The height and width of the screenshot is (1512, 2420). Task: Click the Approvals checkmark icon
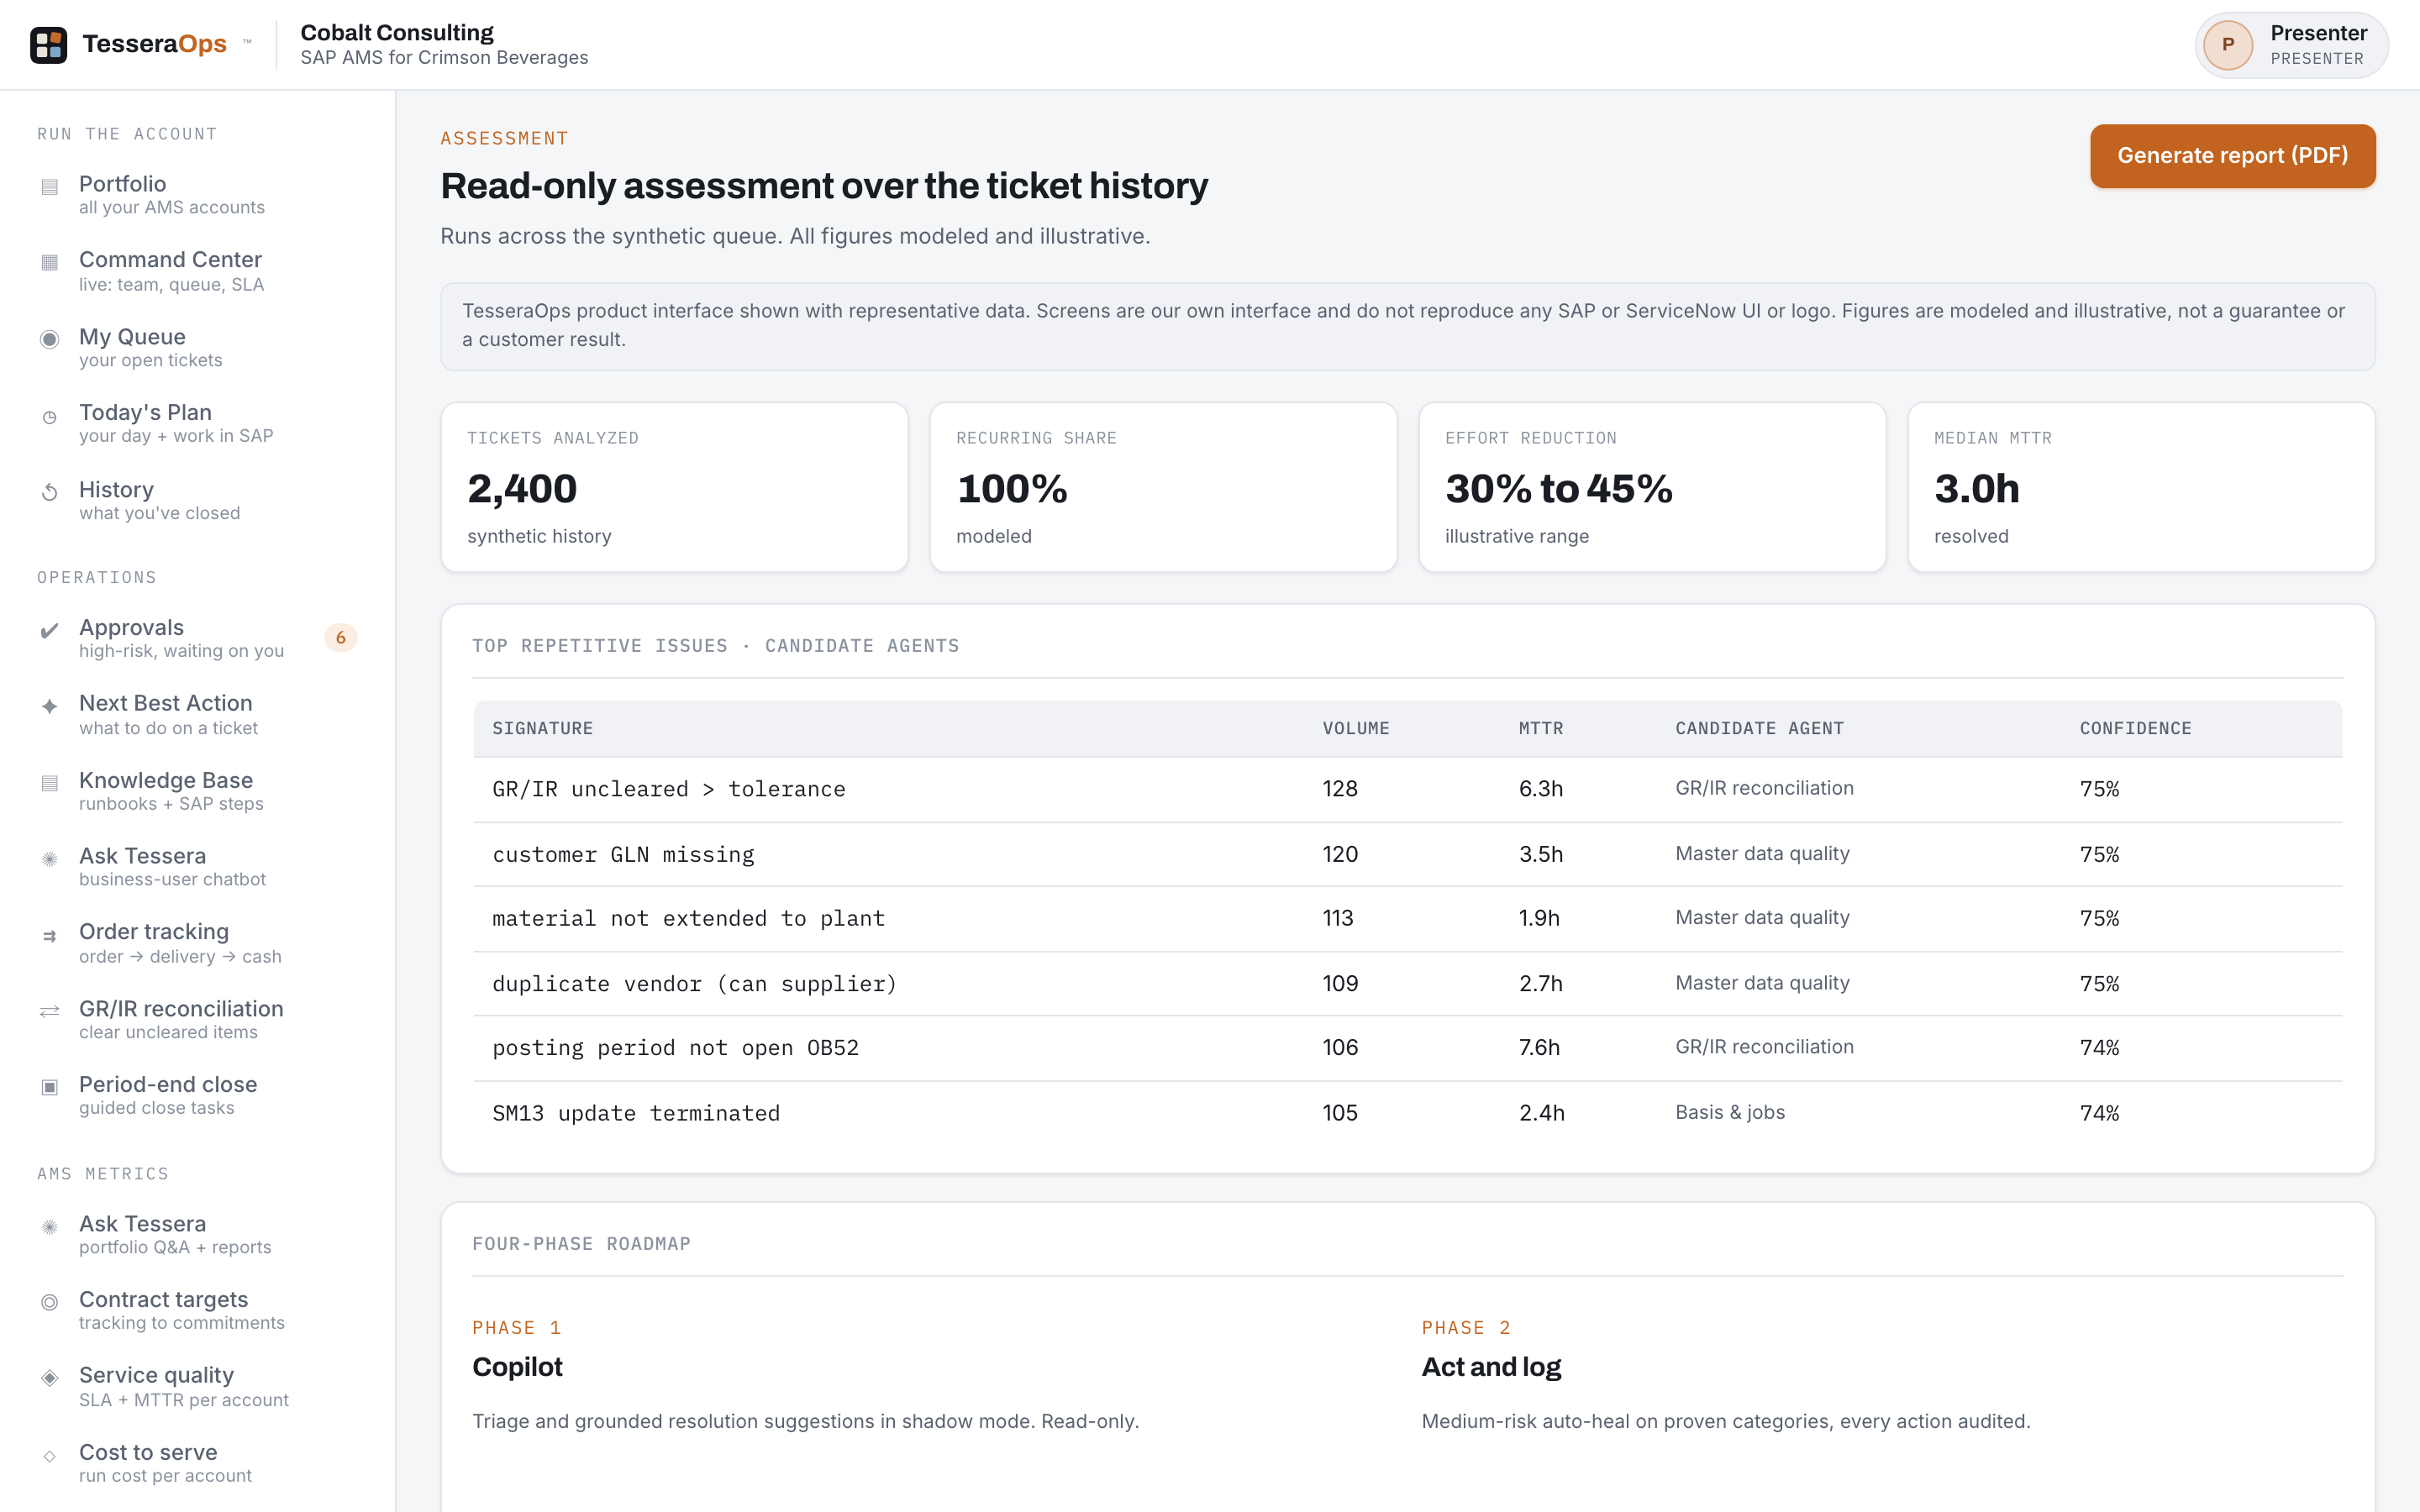tap(49, 630)
